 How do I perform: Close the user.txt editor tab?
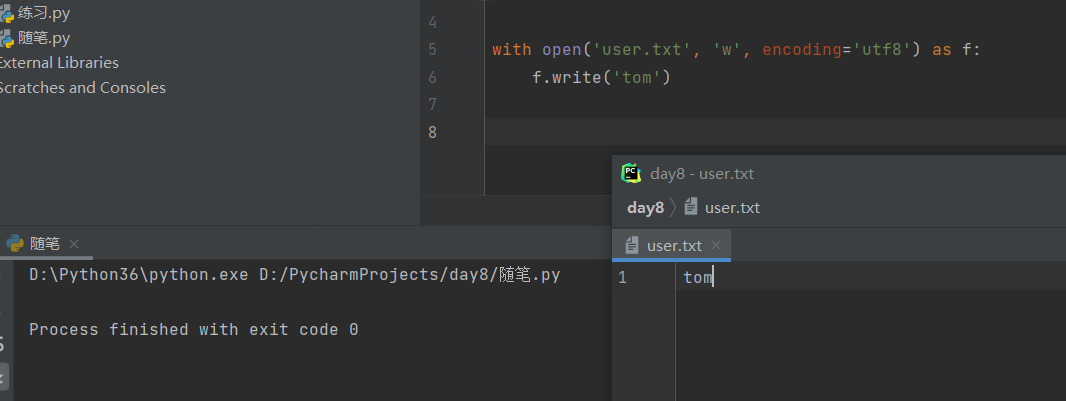click(x=718, y=245)
